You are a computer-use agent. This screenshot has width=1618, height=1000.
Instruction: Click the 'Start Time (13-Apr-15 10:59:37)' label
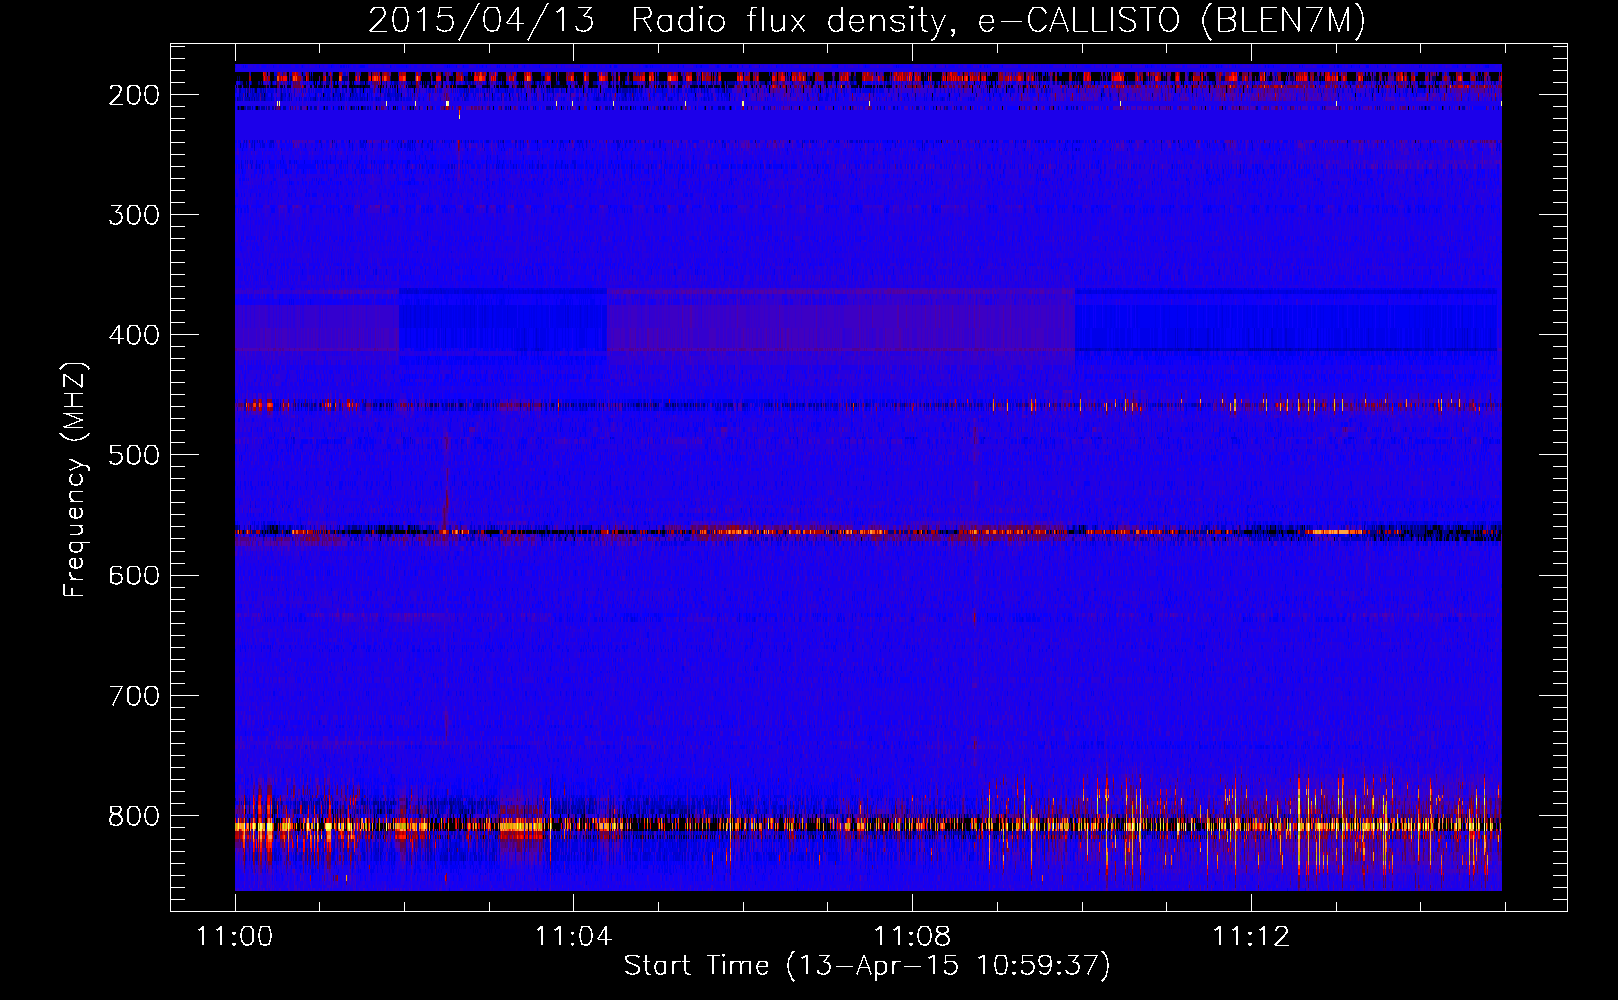pos(867,966)
